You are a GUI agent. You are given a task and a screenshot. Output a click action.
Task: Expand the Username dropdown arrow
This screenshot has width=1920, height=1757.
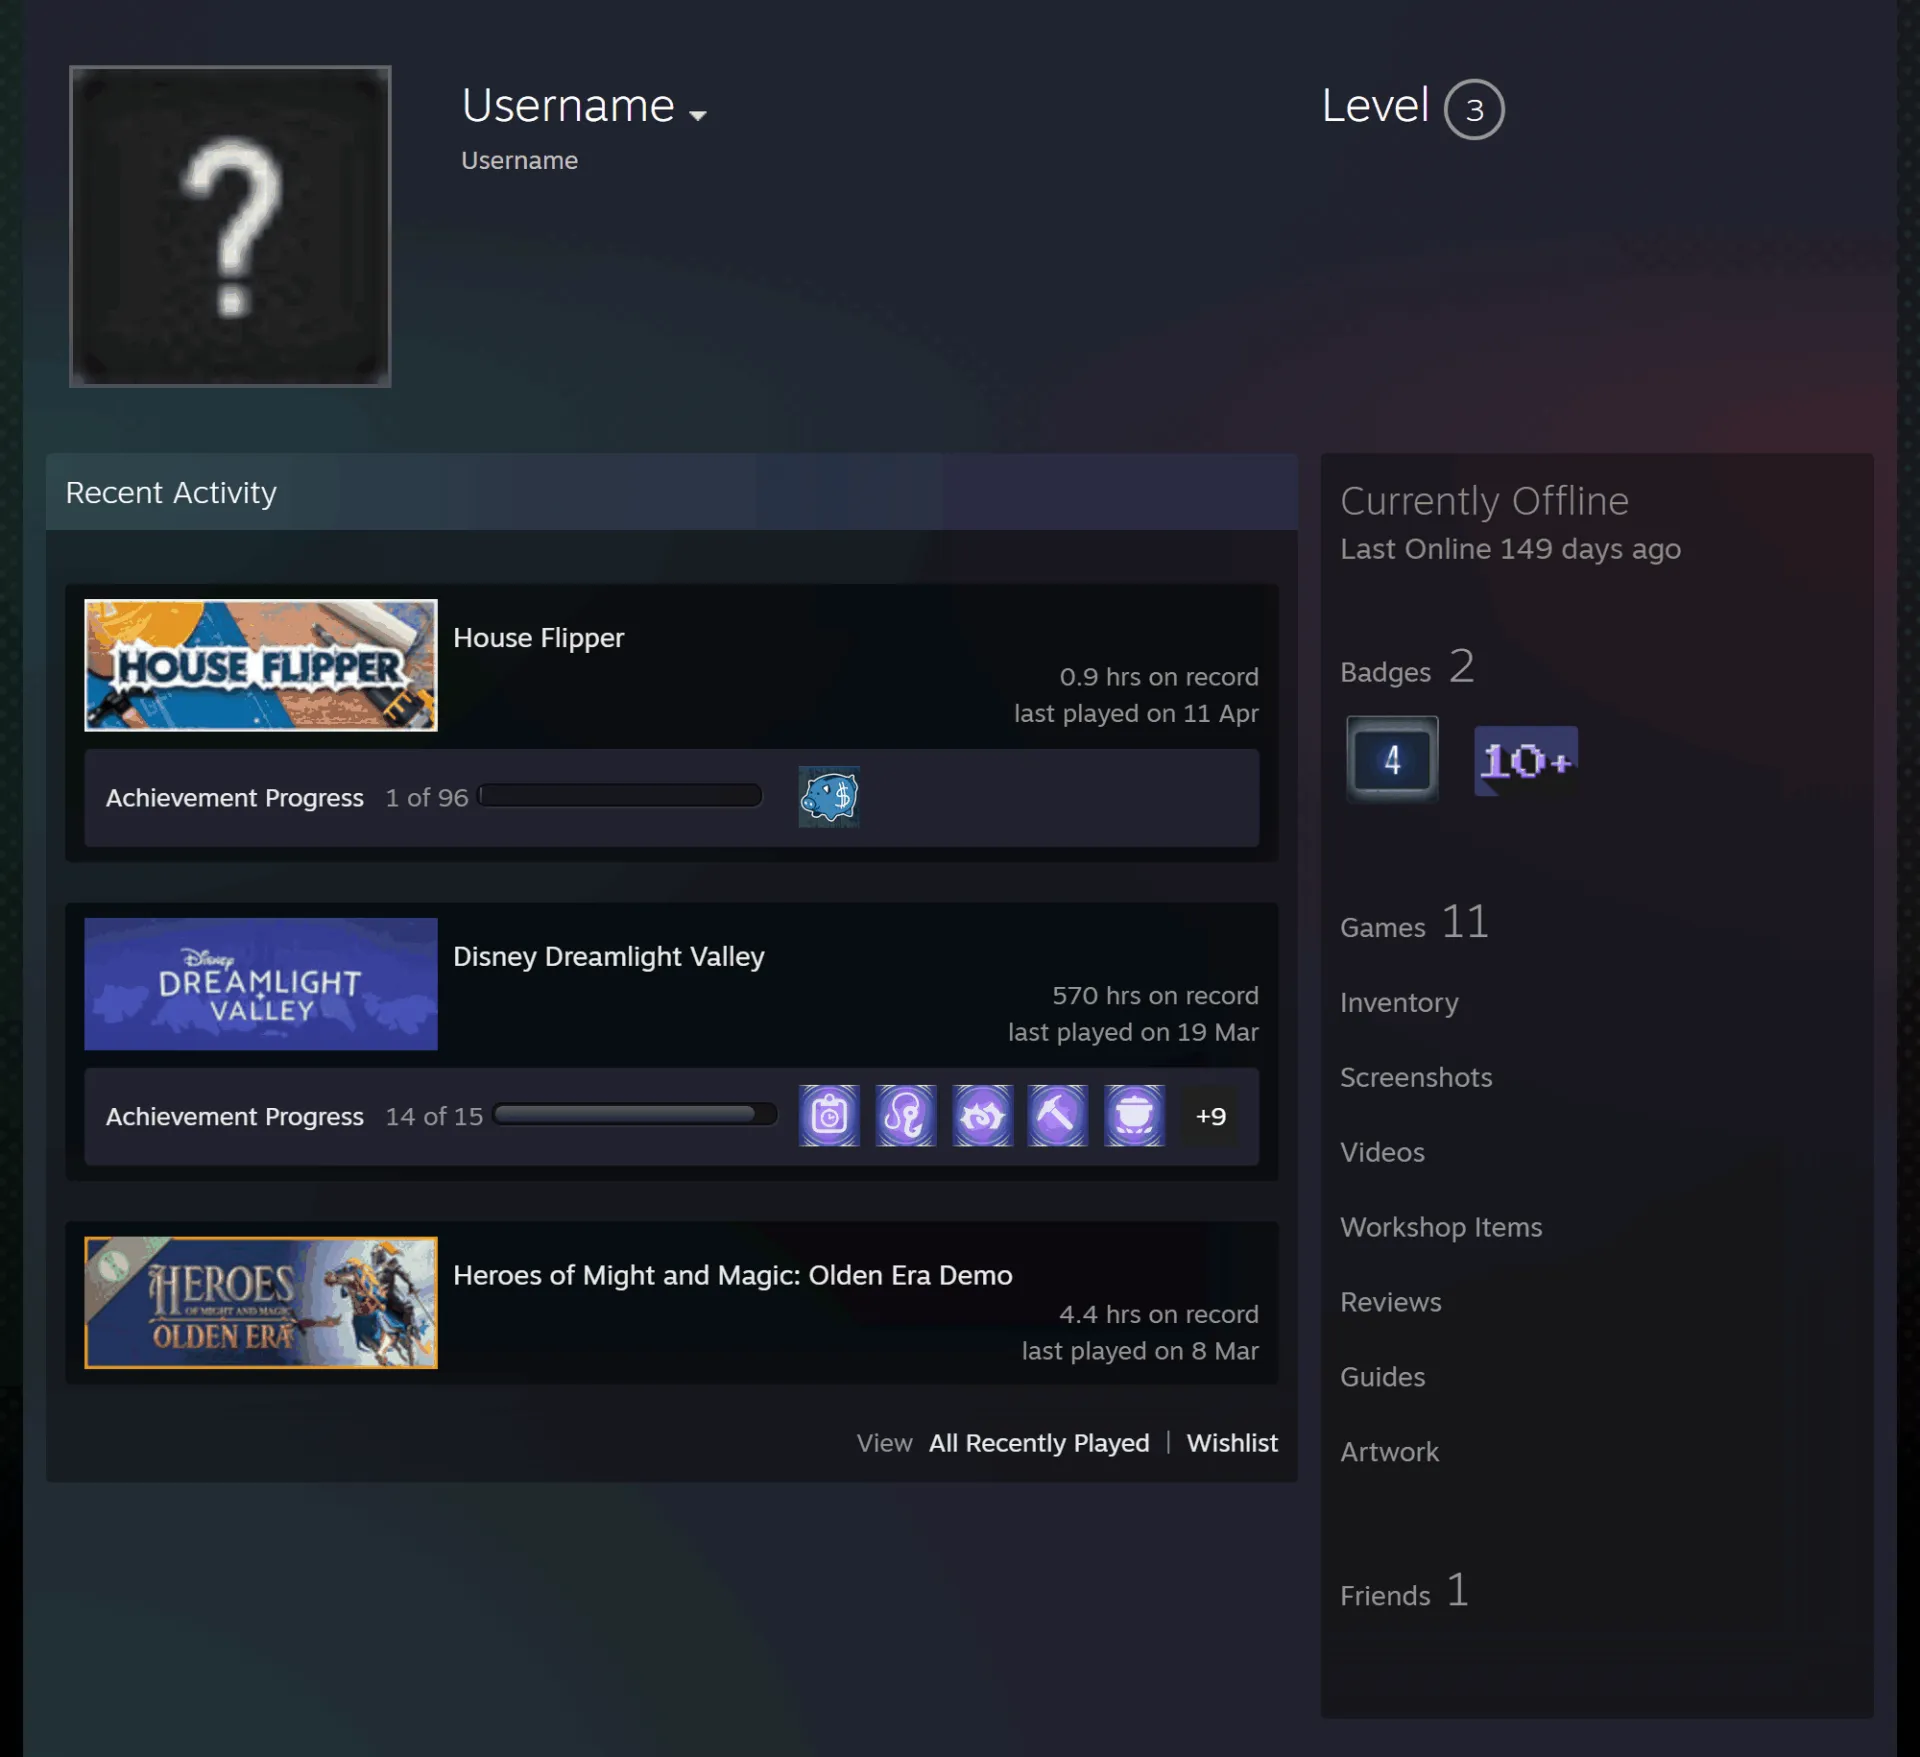coord(698,115)
